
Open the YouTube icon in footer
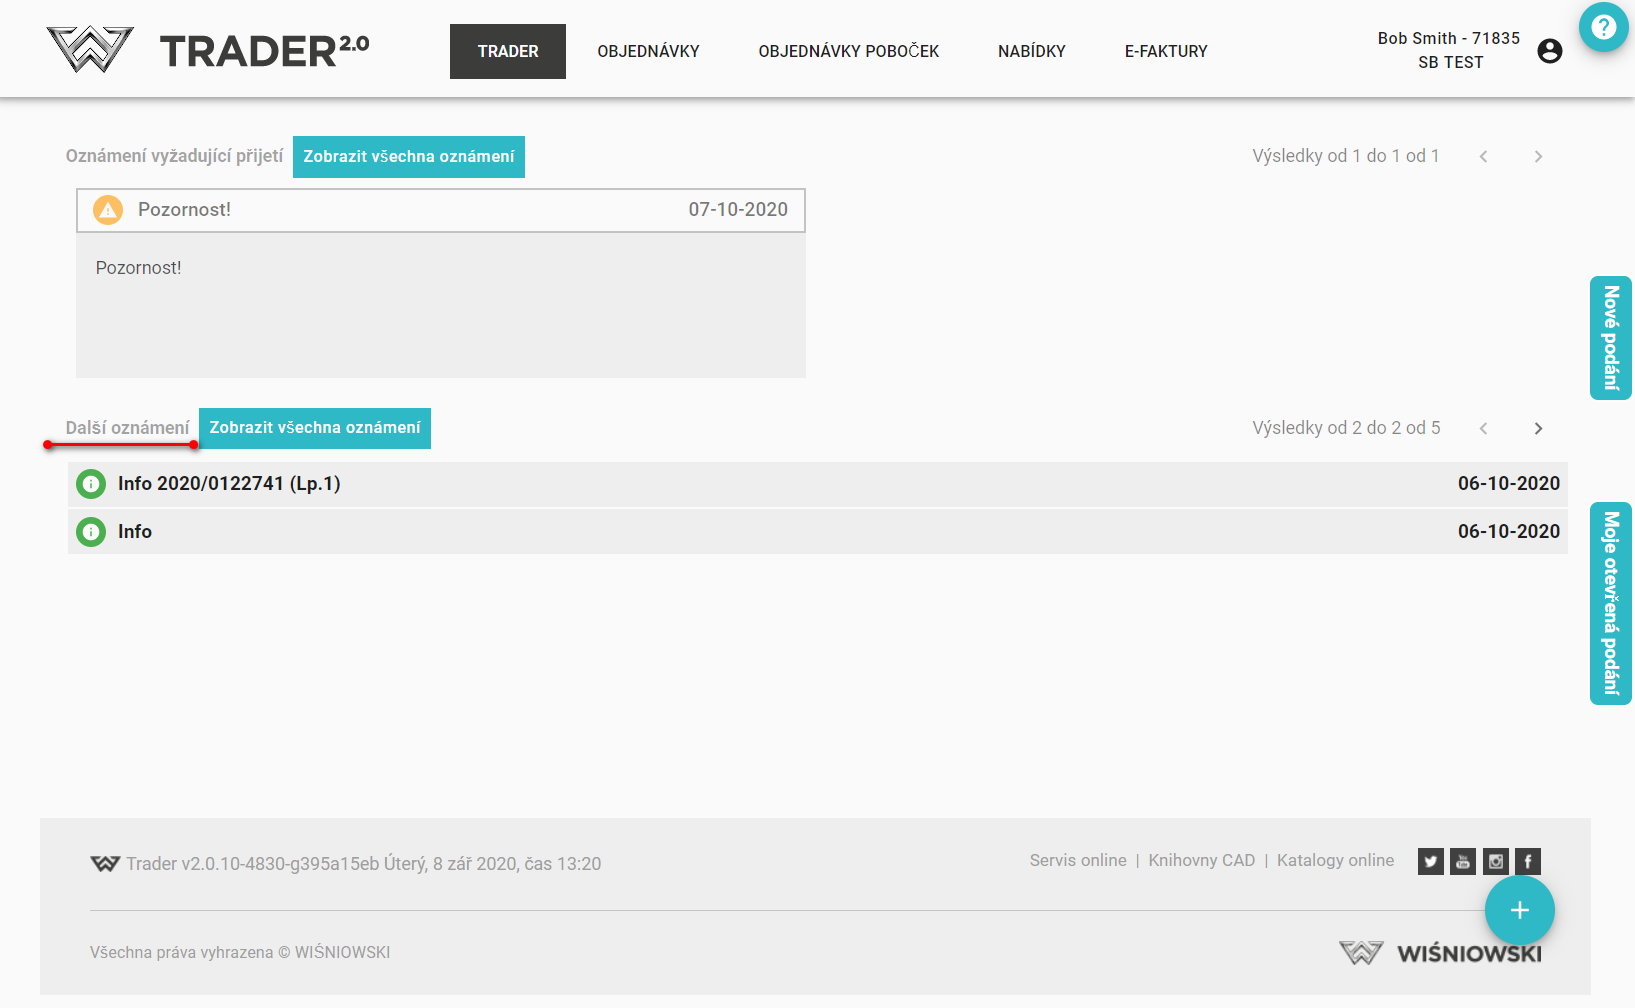(1463, 861)
